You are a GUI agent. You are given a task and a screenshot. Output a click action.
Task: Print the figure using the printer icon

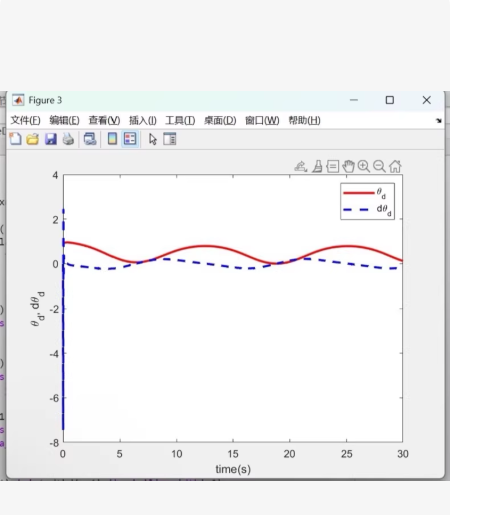(68, 139)
